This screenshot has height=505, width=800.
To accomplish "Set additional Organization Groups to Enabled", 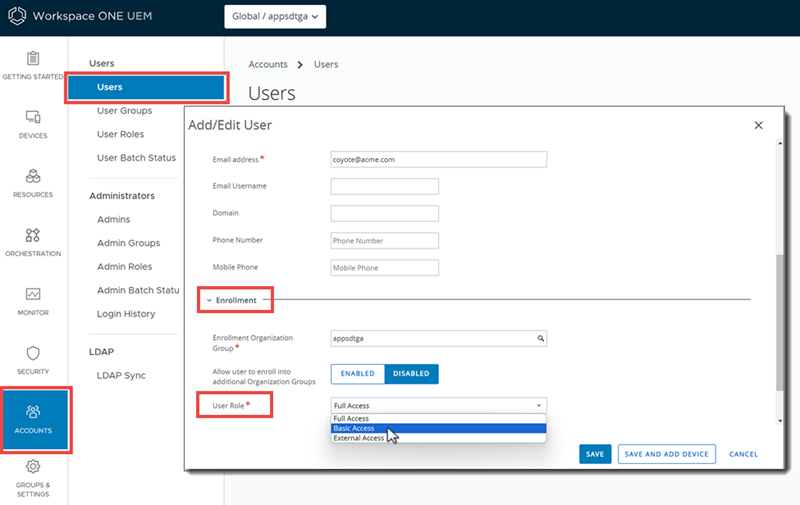I will [358, 374].
